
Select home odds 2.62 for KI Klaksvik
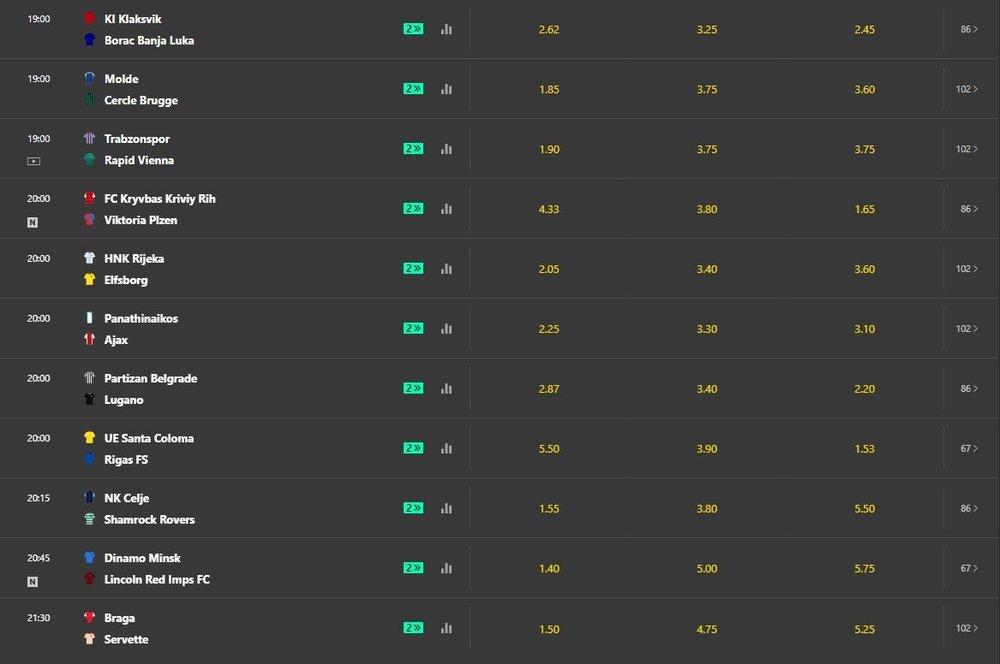point(549,29)
